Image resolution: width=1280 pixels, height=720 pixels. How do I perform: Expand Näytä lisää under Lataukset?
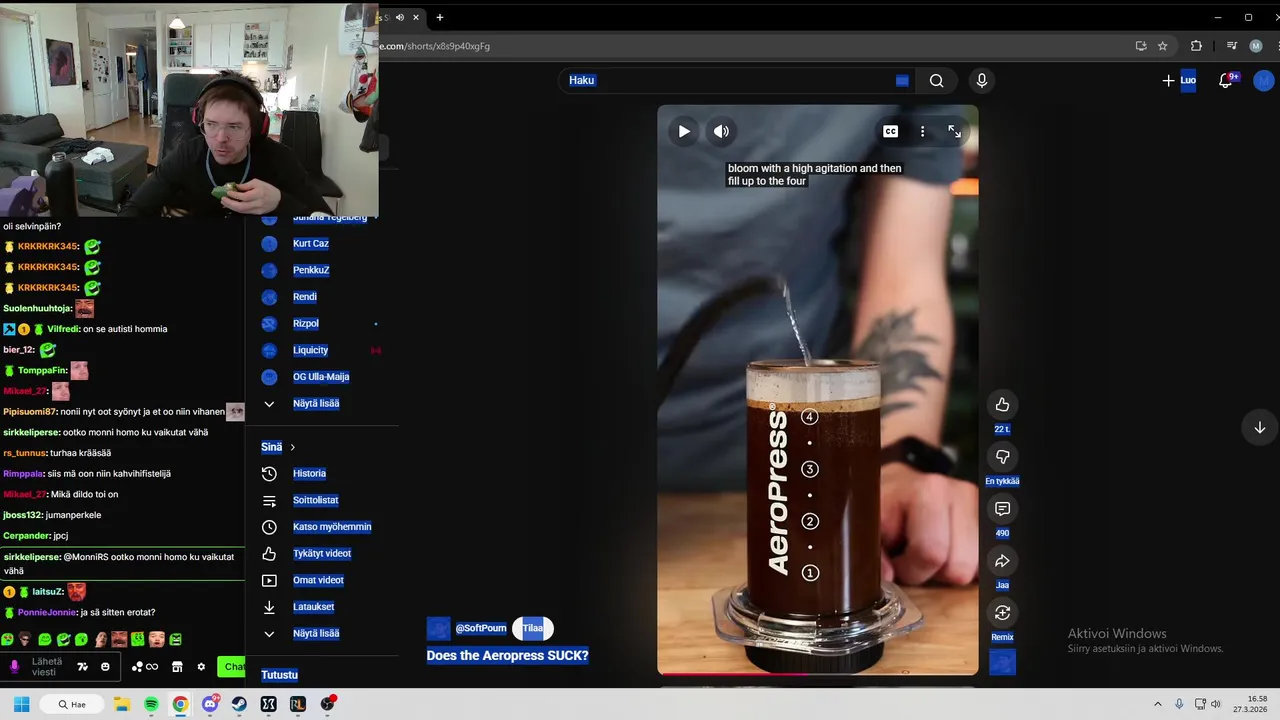click(x=316, y=634)
